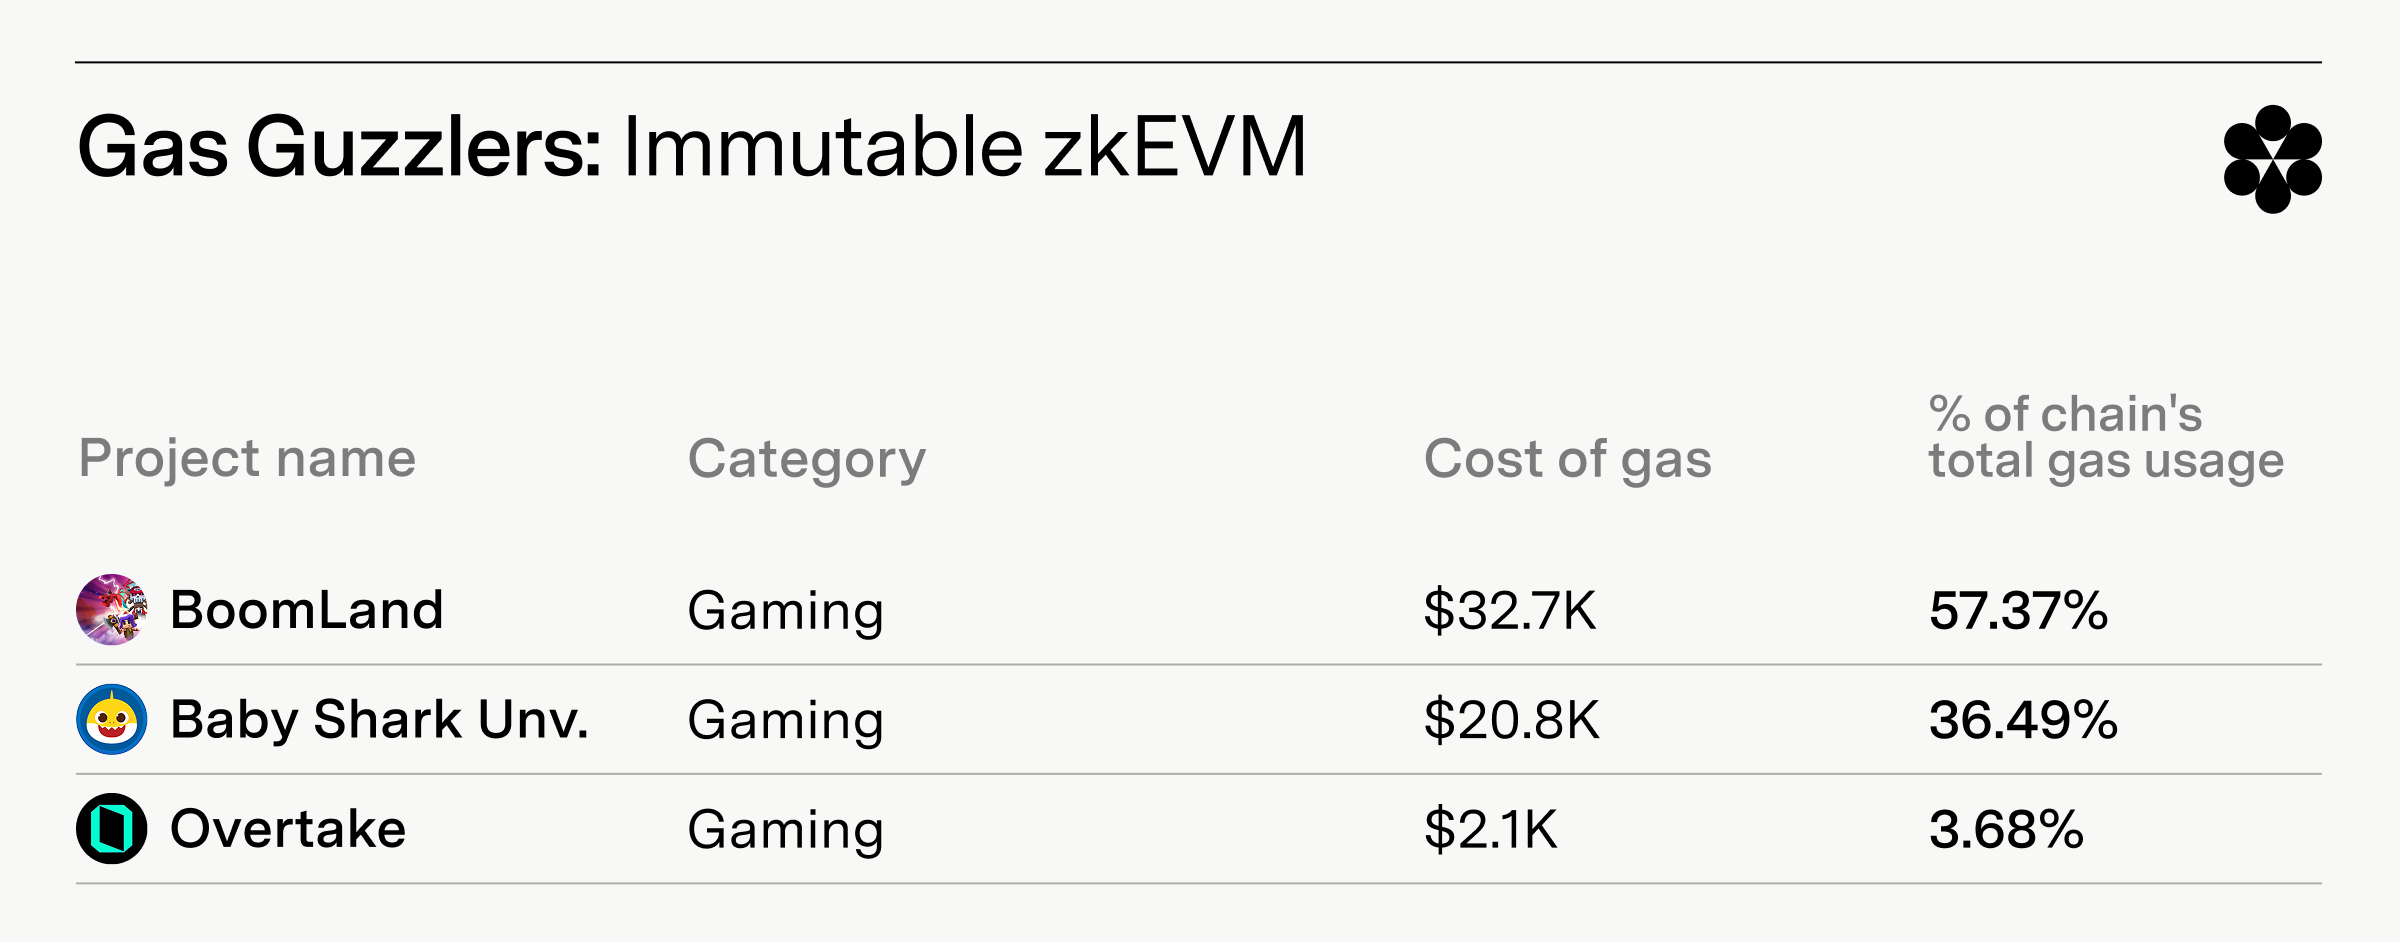This screenshot has width=2400, height=942.
Task: Click the 36.49% gas usage value
Action: pyautogui.click(x=2024, y=720)
